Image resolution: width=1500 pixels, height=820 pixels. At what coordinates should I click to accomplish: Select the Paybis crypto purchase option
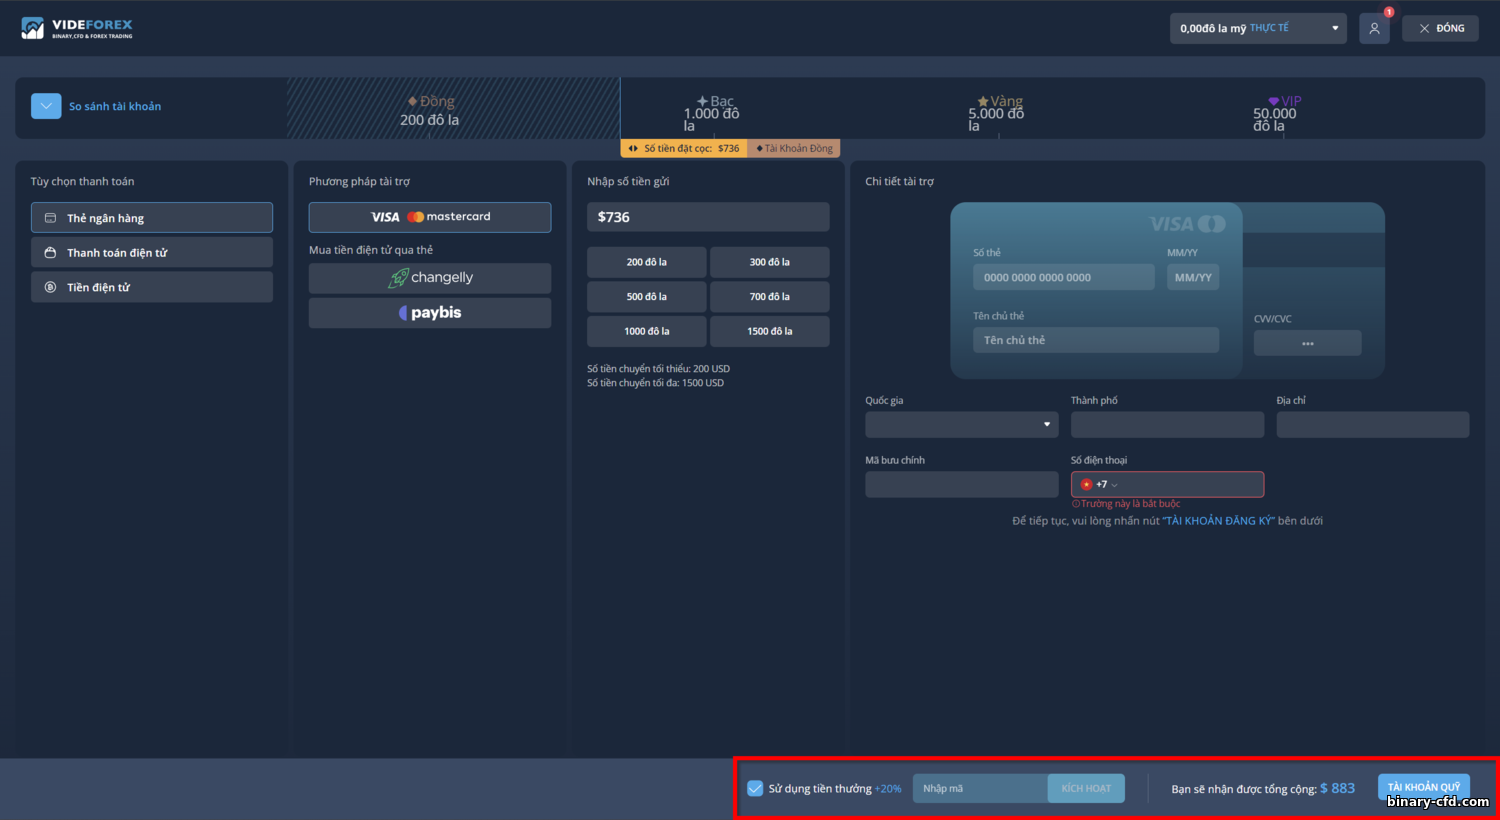[430, 313]
